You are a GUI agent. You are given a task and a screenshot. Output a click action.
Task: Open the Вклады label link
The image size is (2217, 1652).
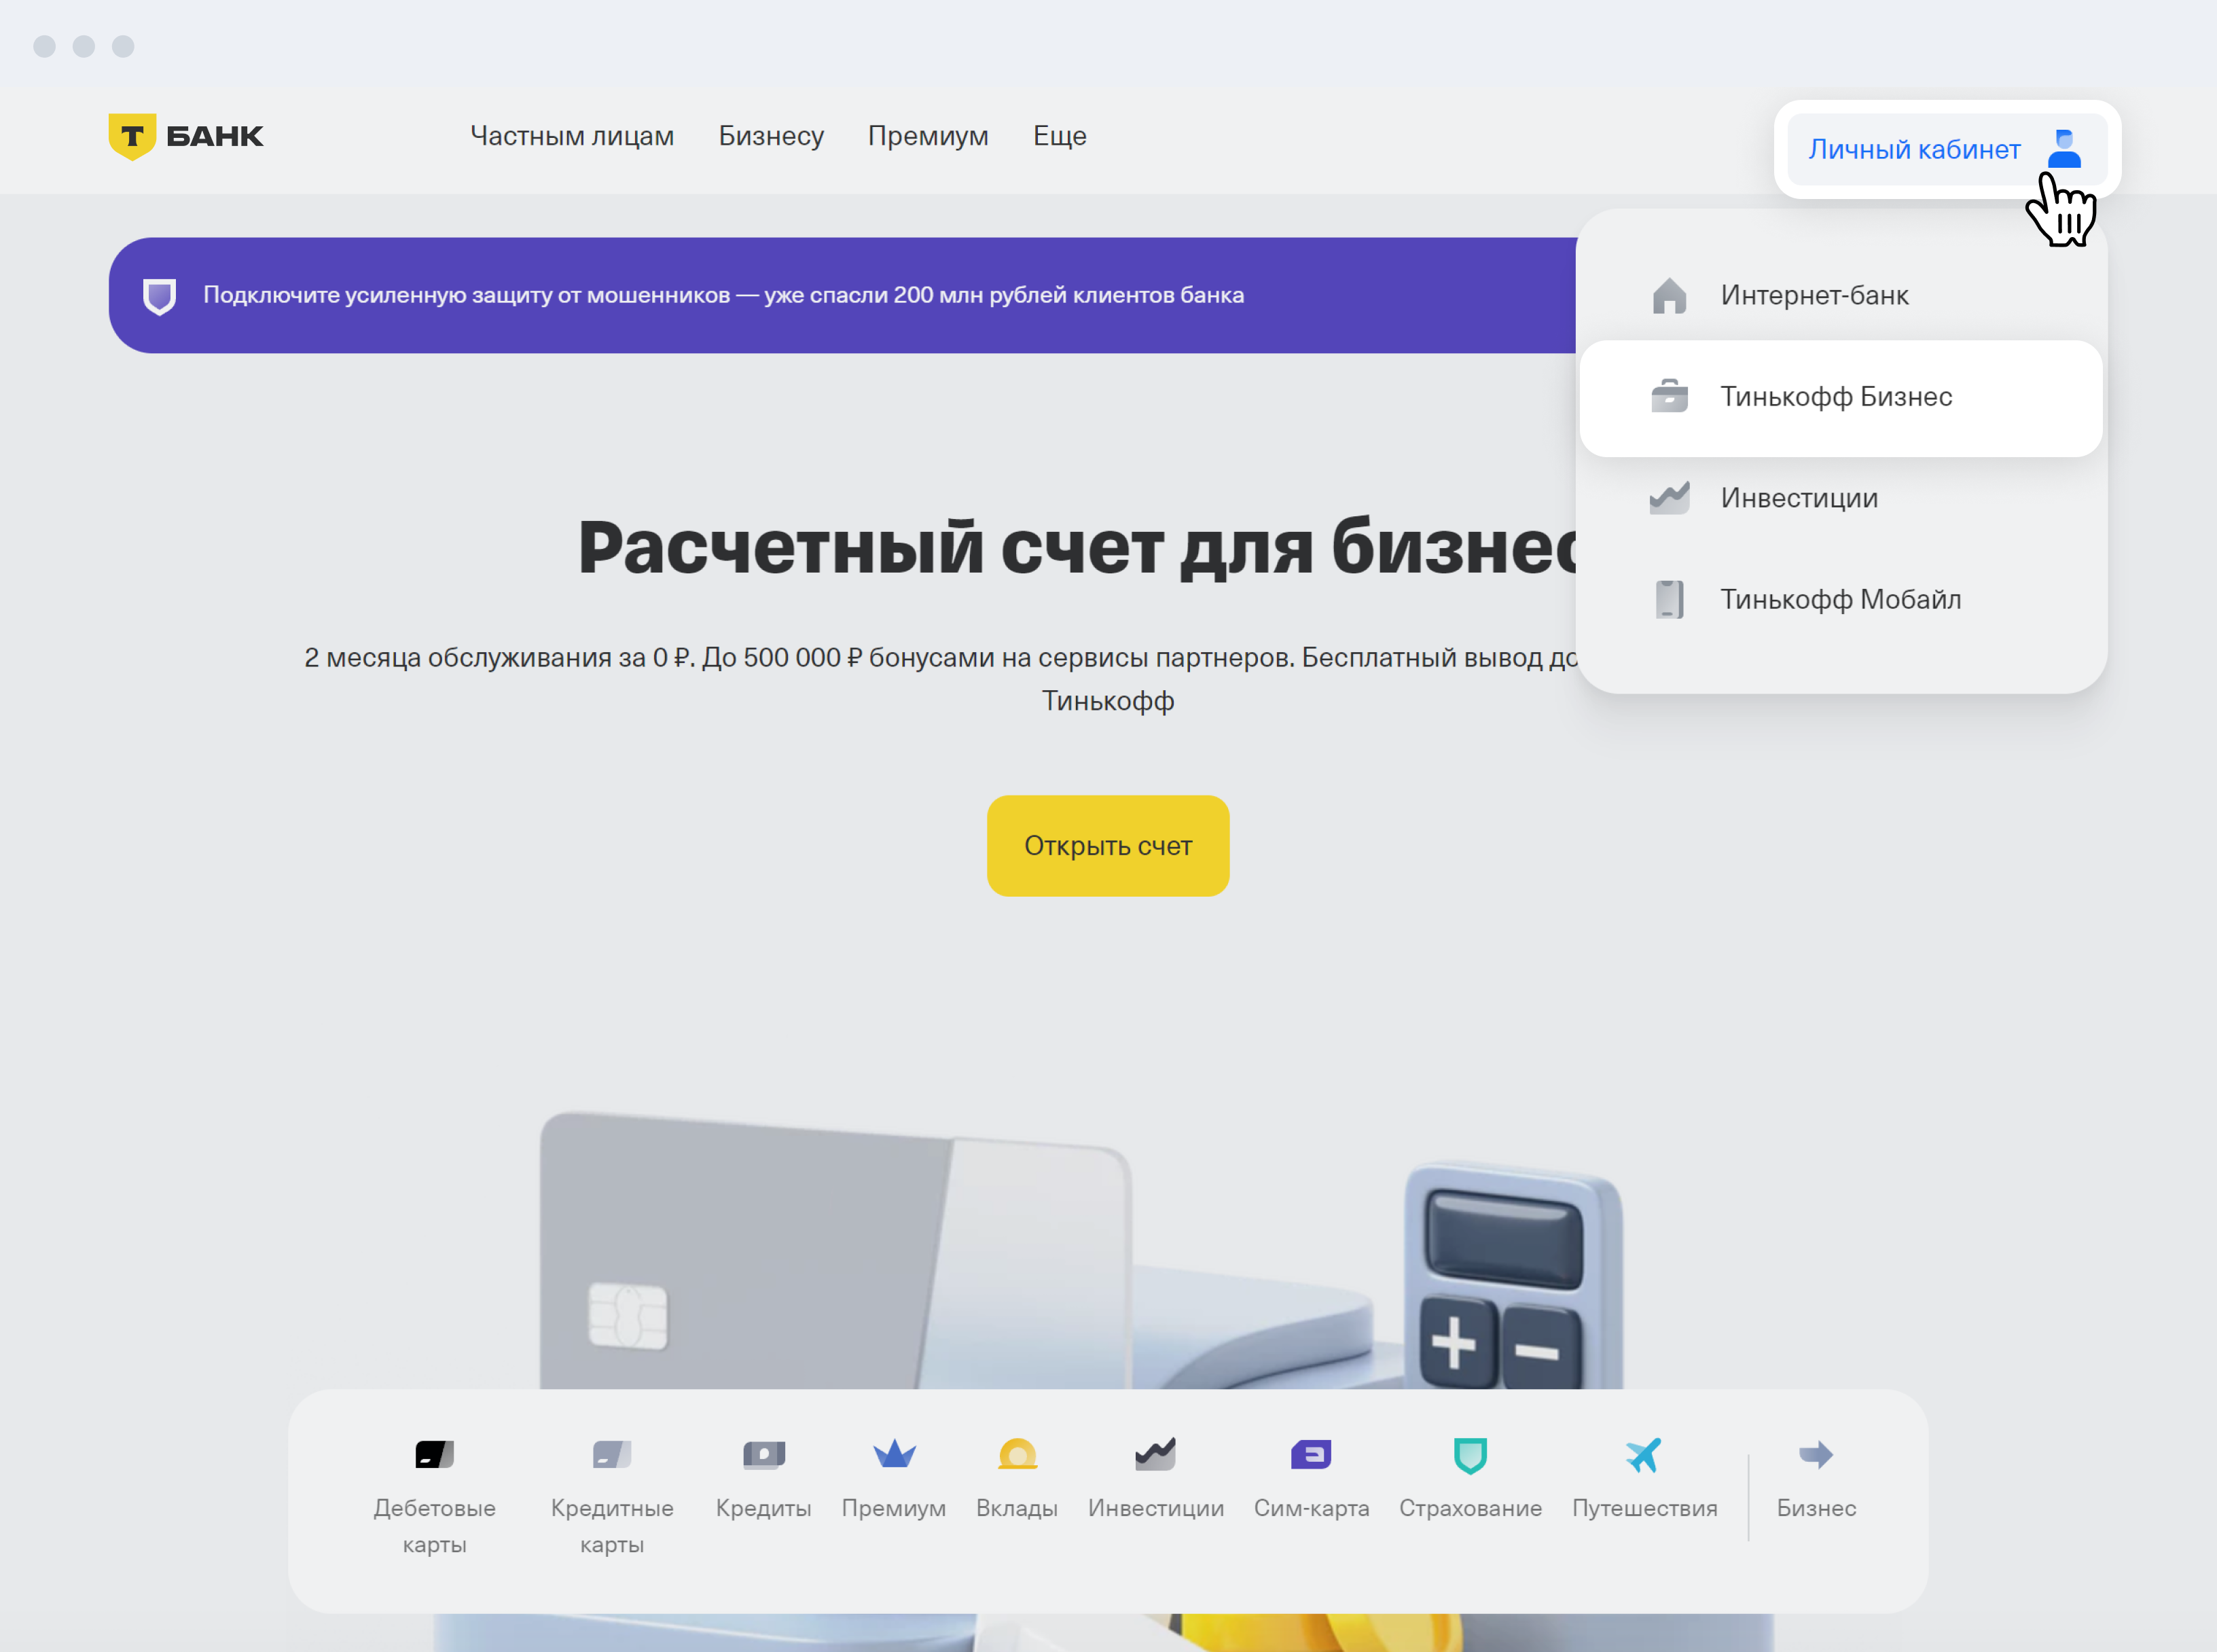coord(1017,1508)
